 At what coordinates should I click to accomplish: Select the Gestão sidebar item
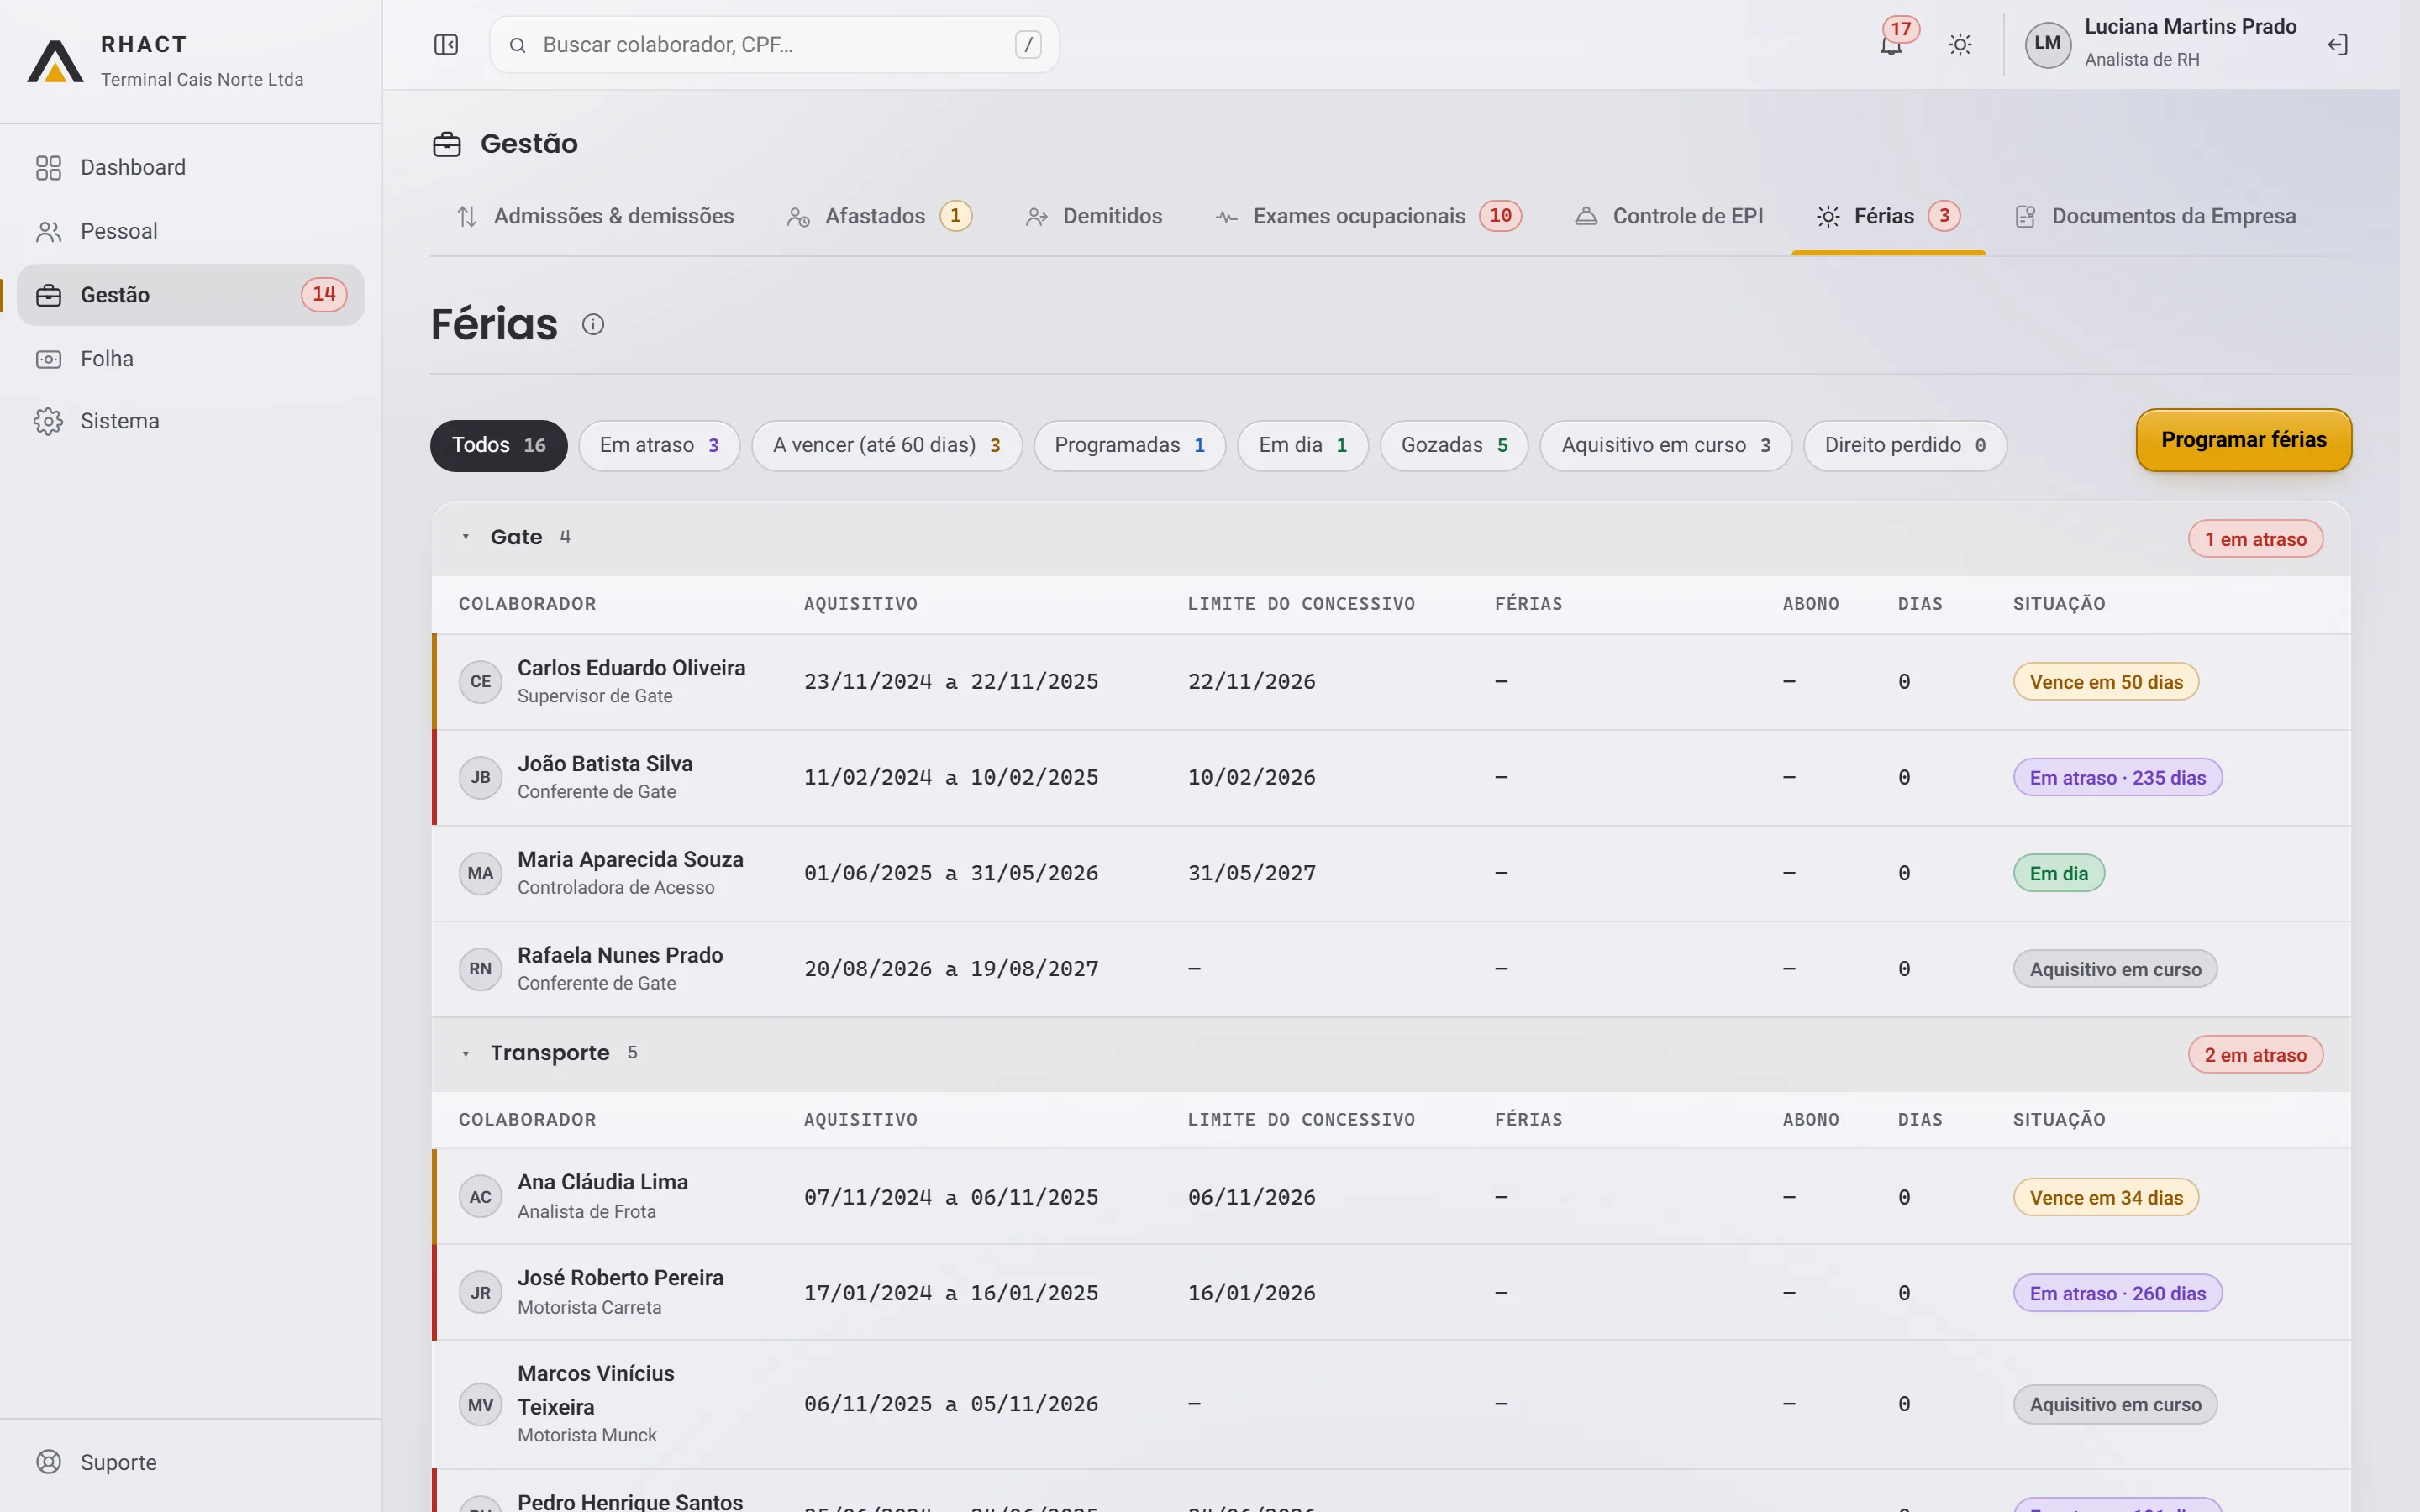click(190, 294)
